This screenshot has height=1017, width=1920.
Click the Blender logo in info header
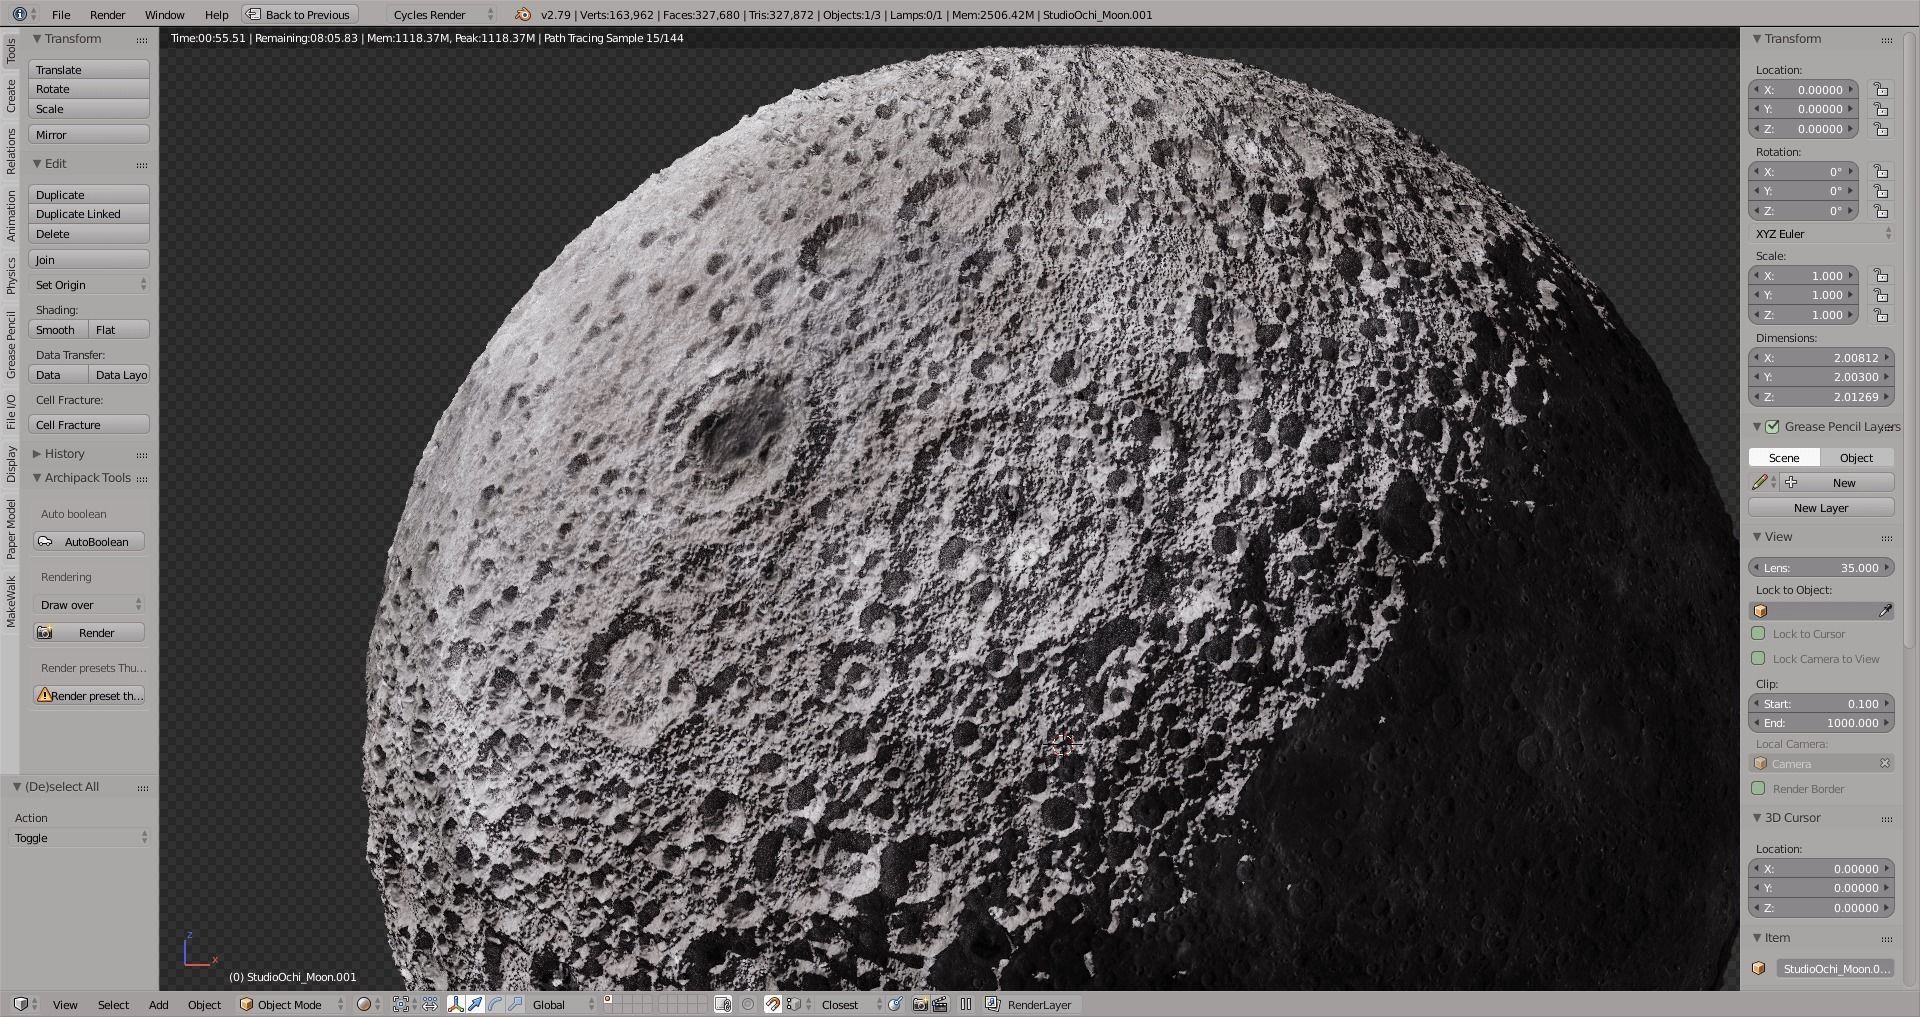point(523,14)
